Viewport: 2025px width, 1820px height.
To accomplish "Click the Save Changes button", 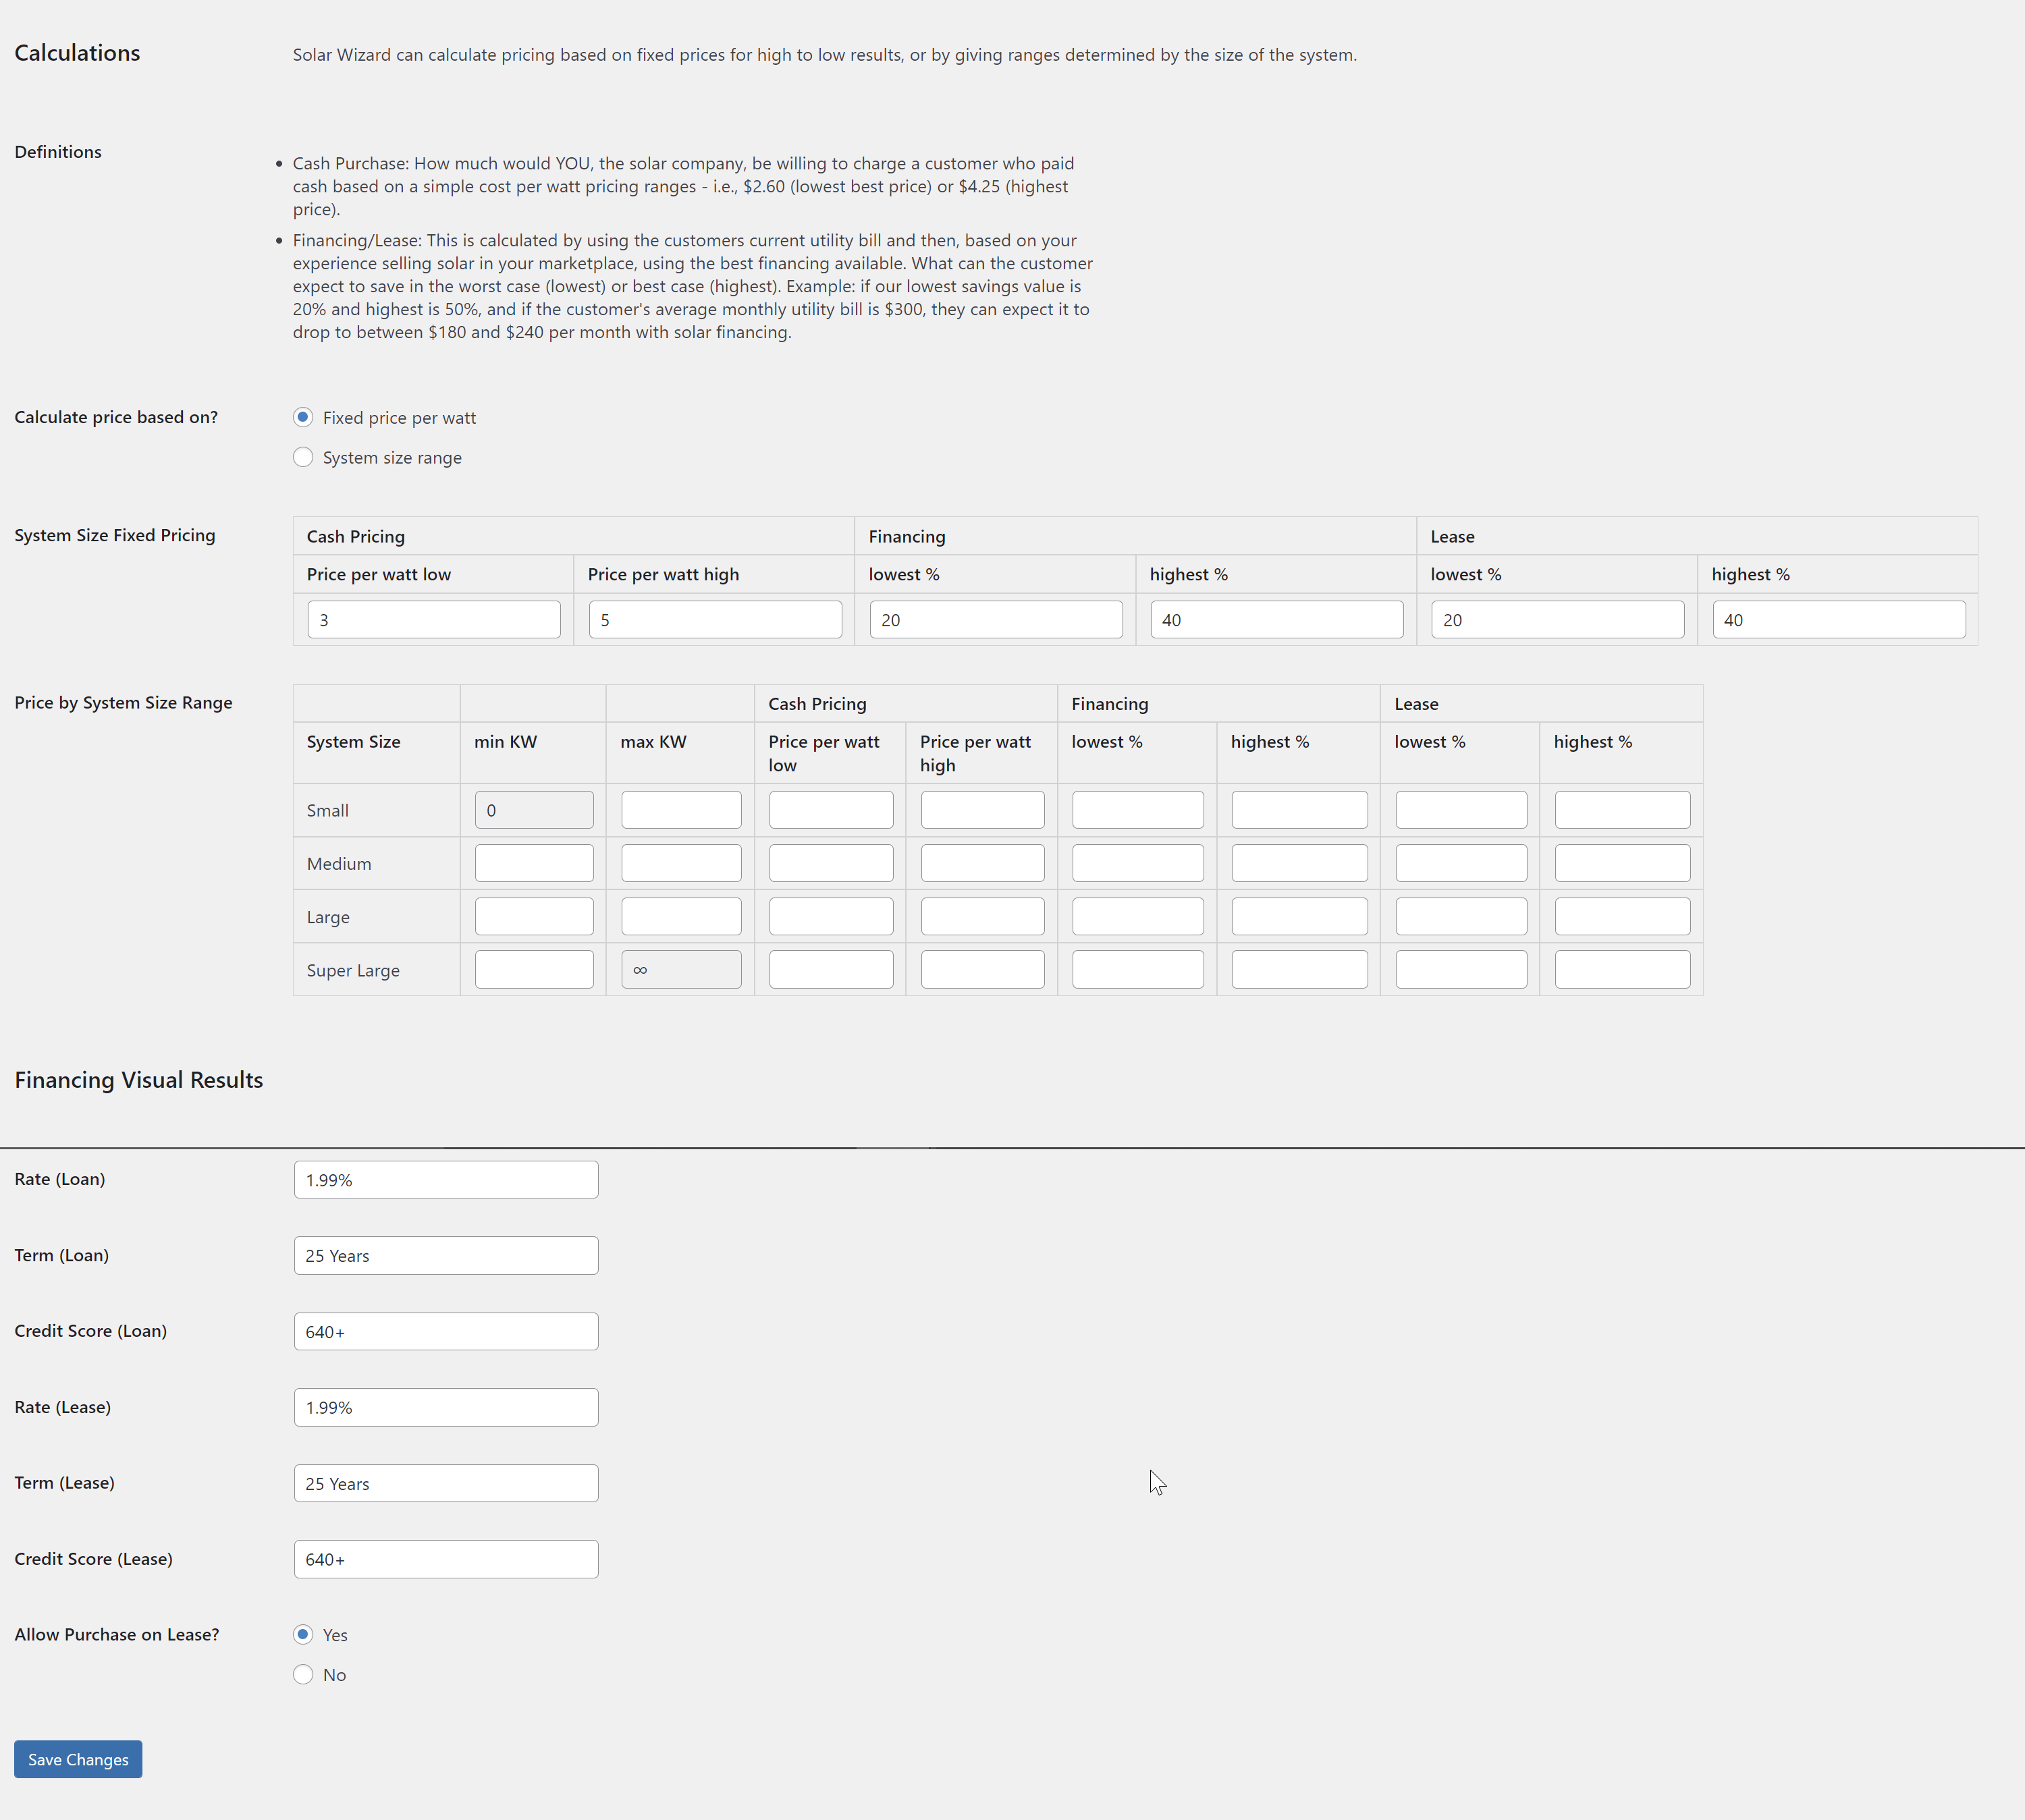I will pos(78,1759).
